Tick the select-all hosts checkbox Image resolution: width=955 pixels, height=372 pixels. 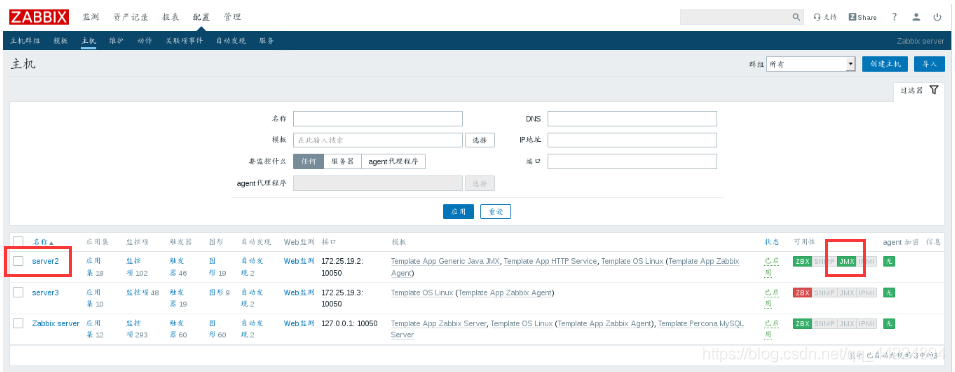point(18,242)
